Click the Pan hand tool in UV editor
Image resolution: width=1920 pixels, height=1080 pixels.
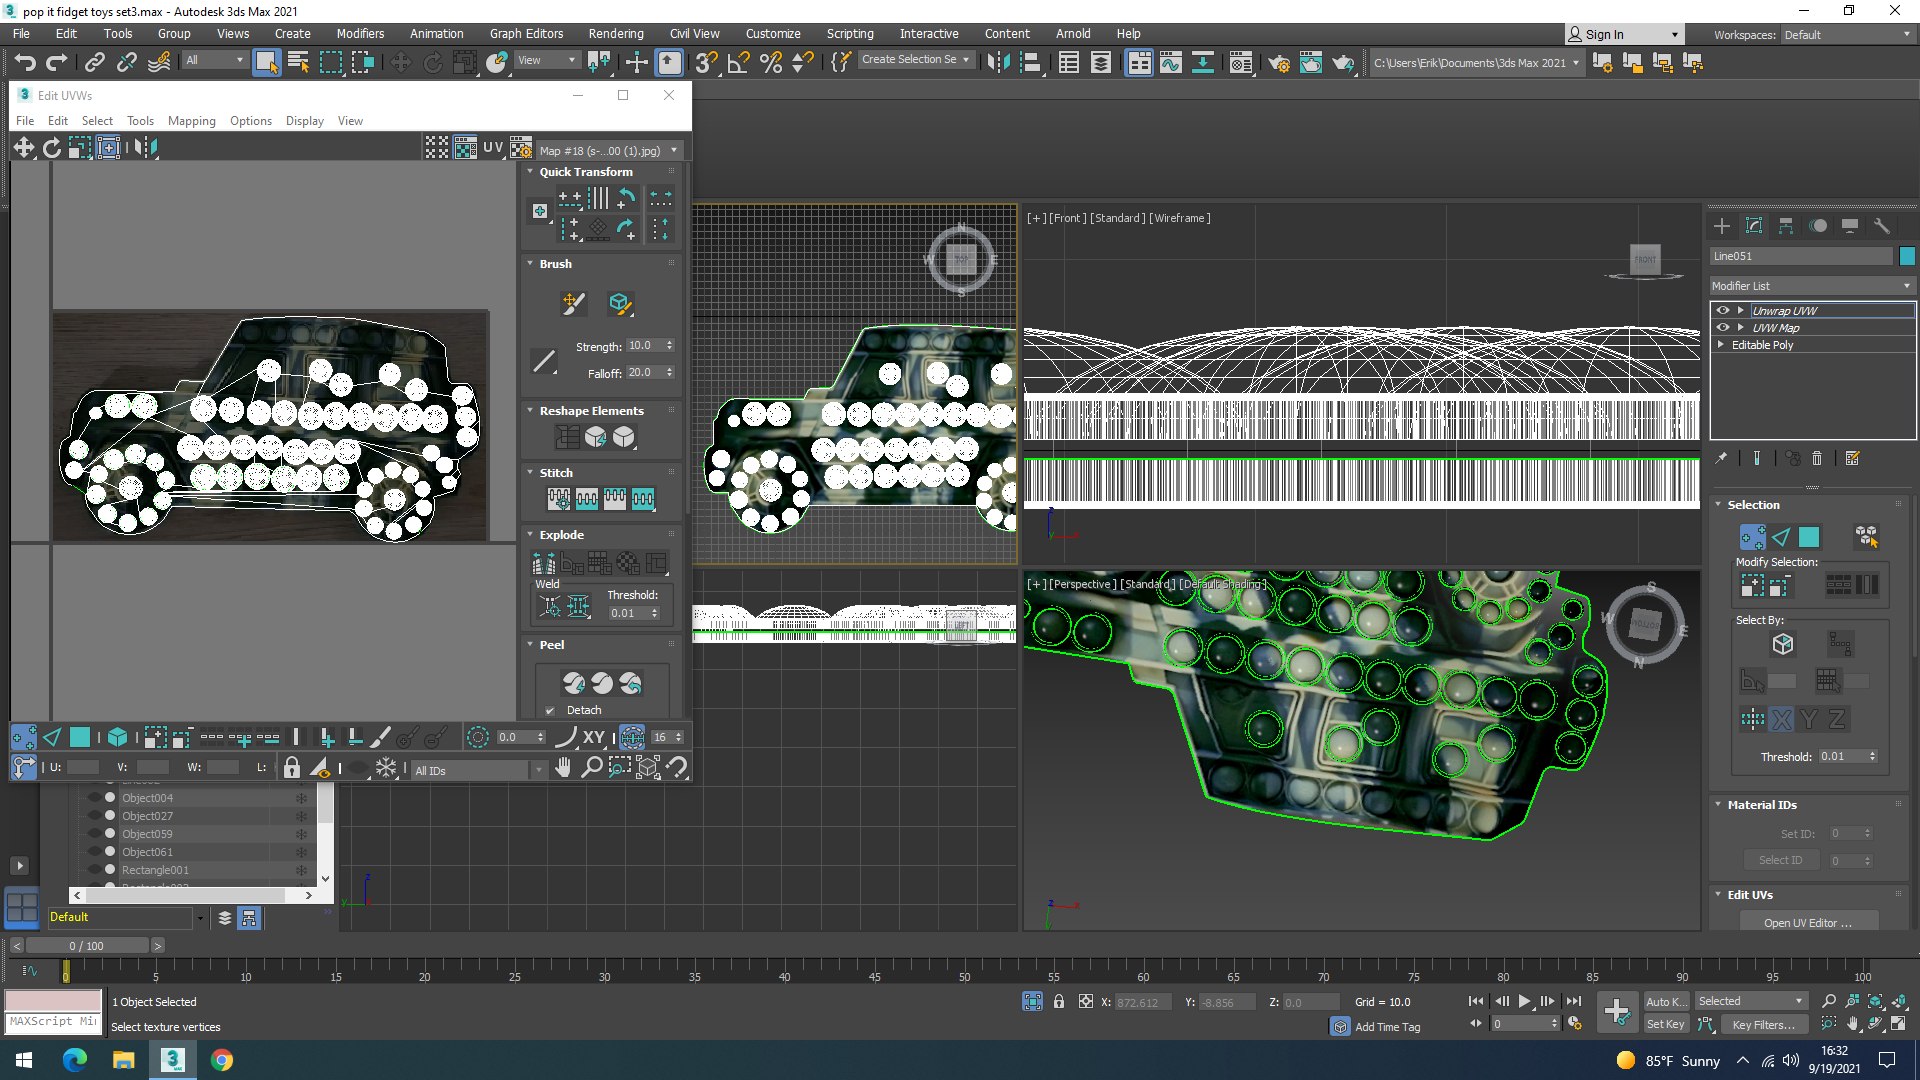pos(563,768)
